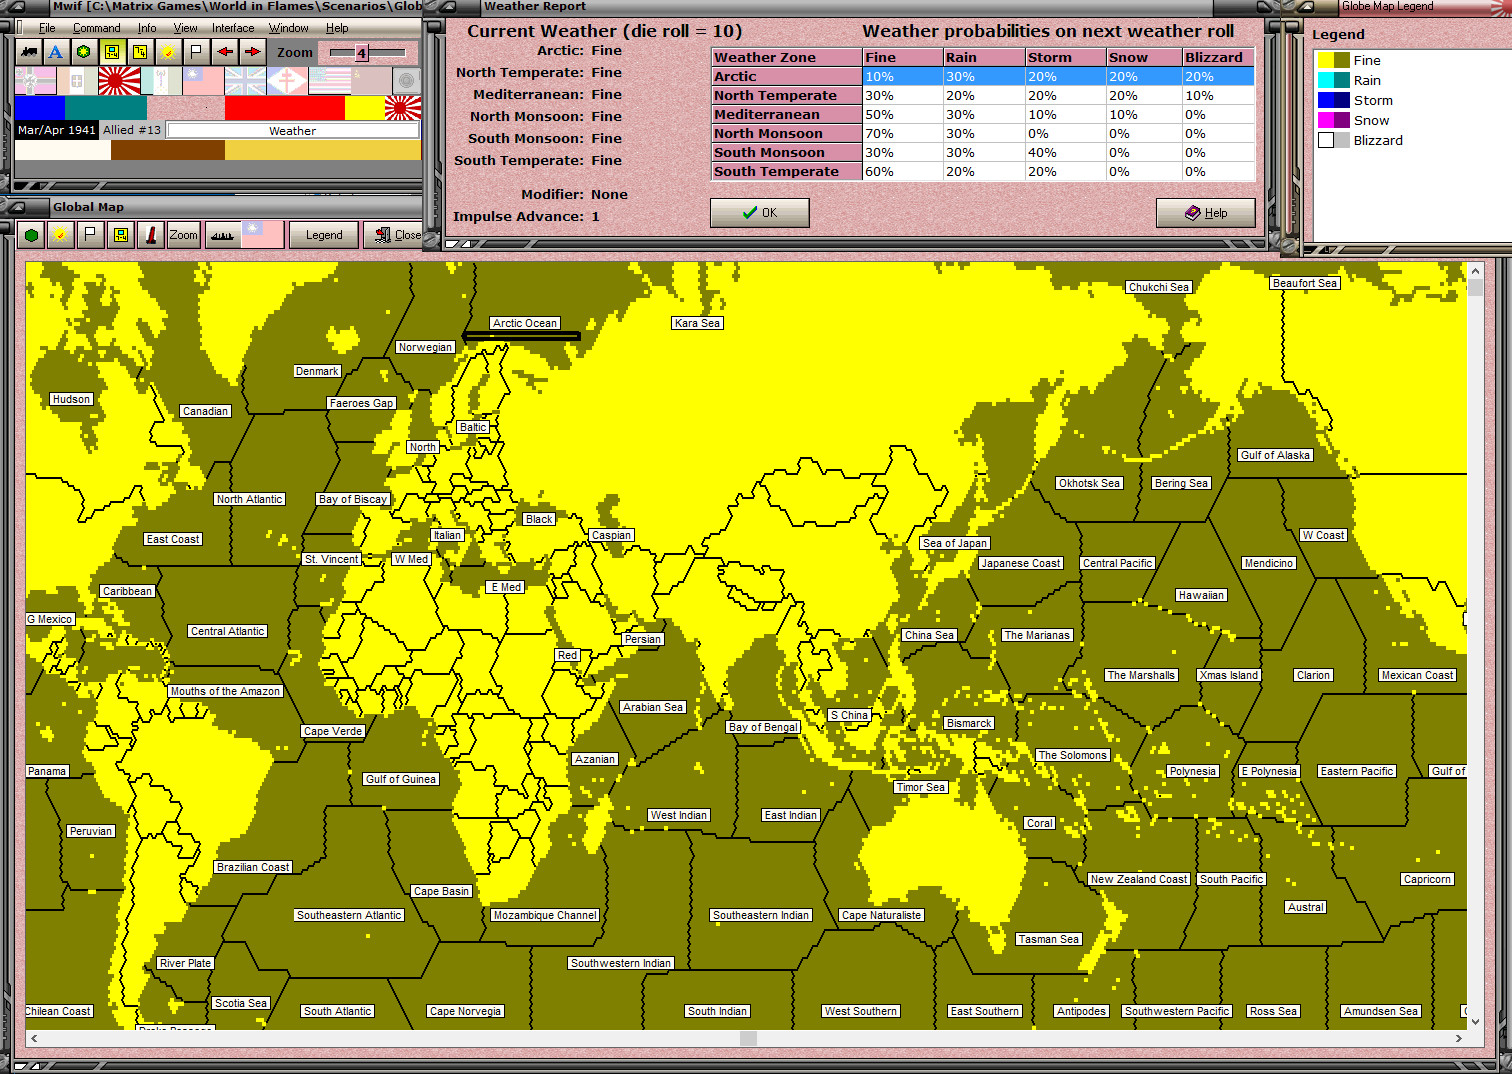
Task: Click the Zoom button in Global Map toolbar
Action: (183, 235)
